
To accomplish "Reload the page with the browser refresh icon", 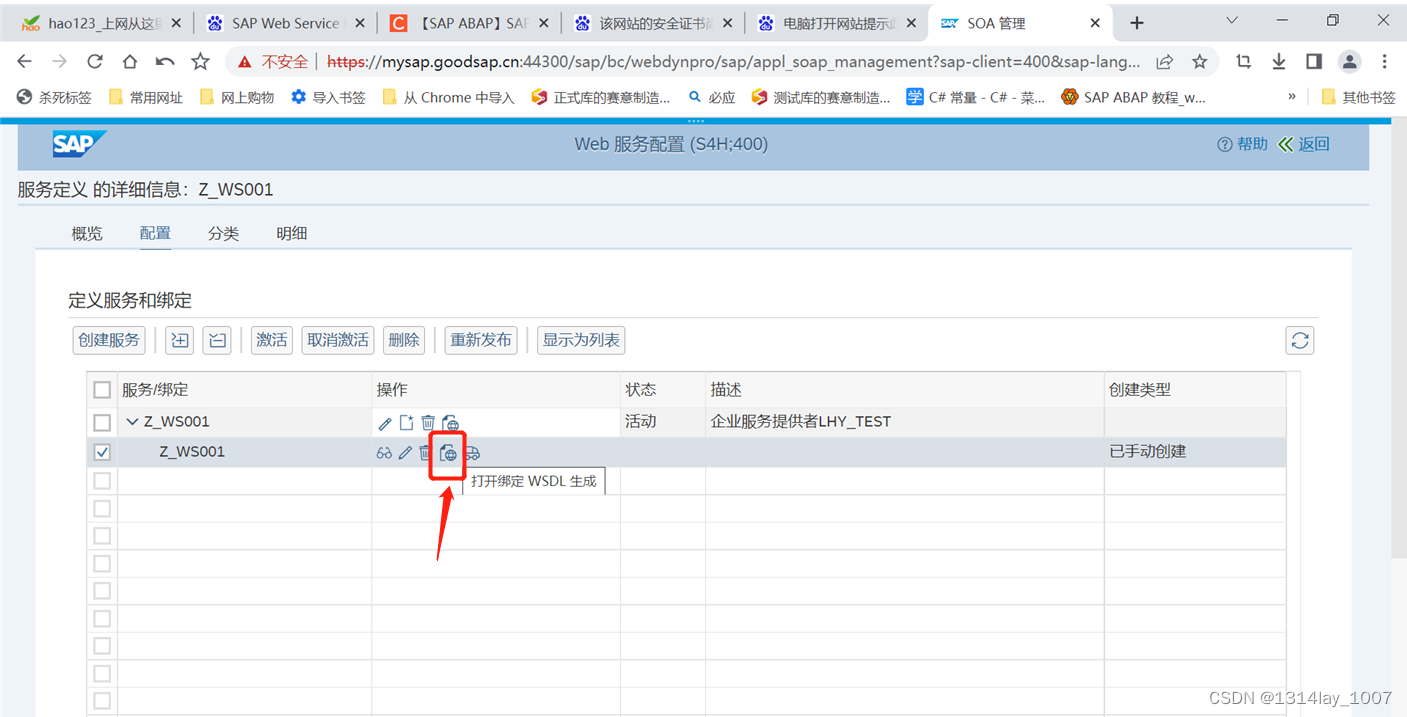I will coord(95,62).
